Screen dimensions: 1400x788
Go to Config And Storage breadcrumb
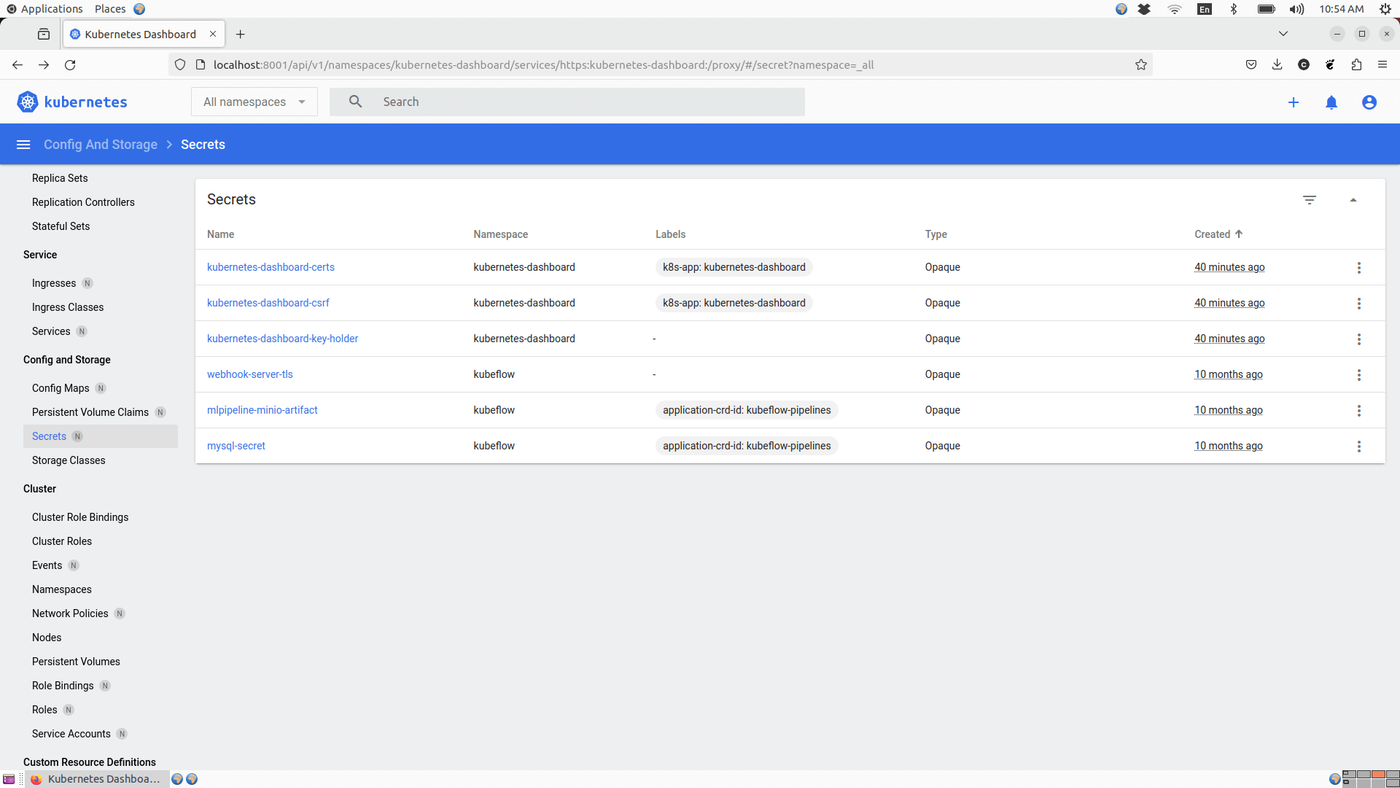100,145
